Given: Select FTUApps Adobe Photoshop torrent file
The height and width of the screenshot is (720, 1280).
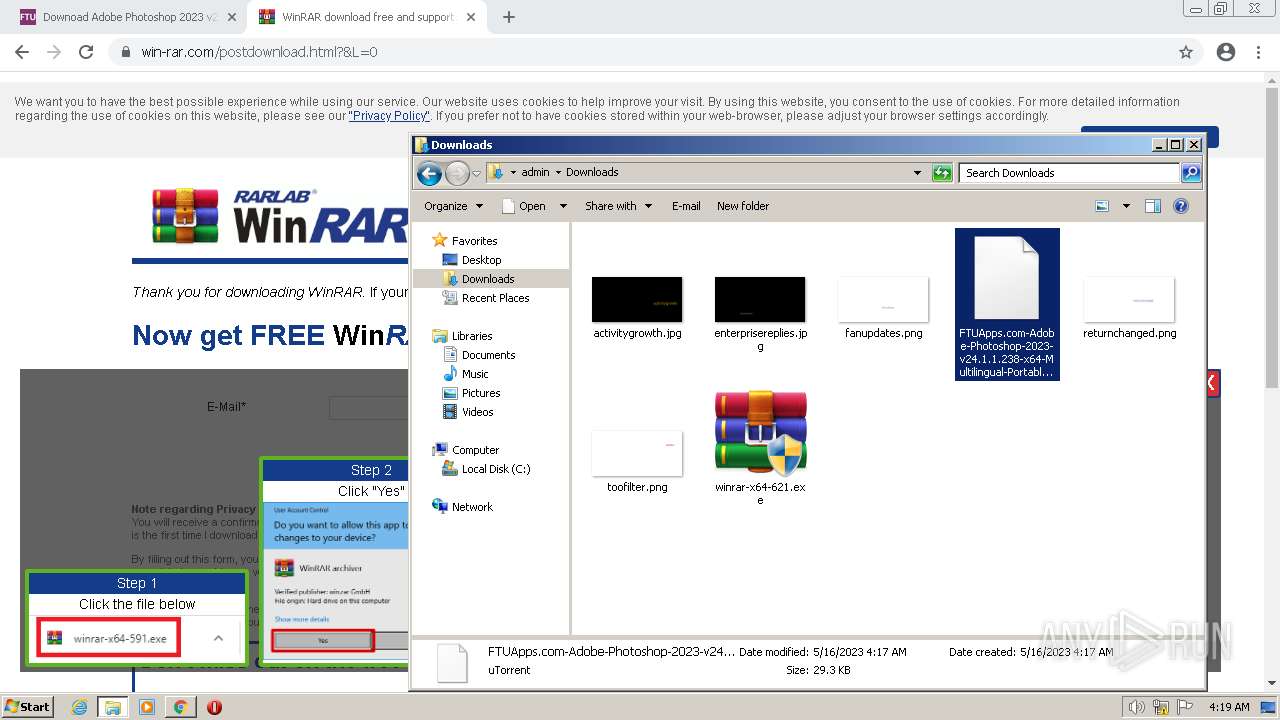Looking at the screenshot, I should pyautogui.click(x=1006, y=304).
